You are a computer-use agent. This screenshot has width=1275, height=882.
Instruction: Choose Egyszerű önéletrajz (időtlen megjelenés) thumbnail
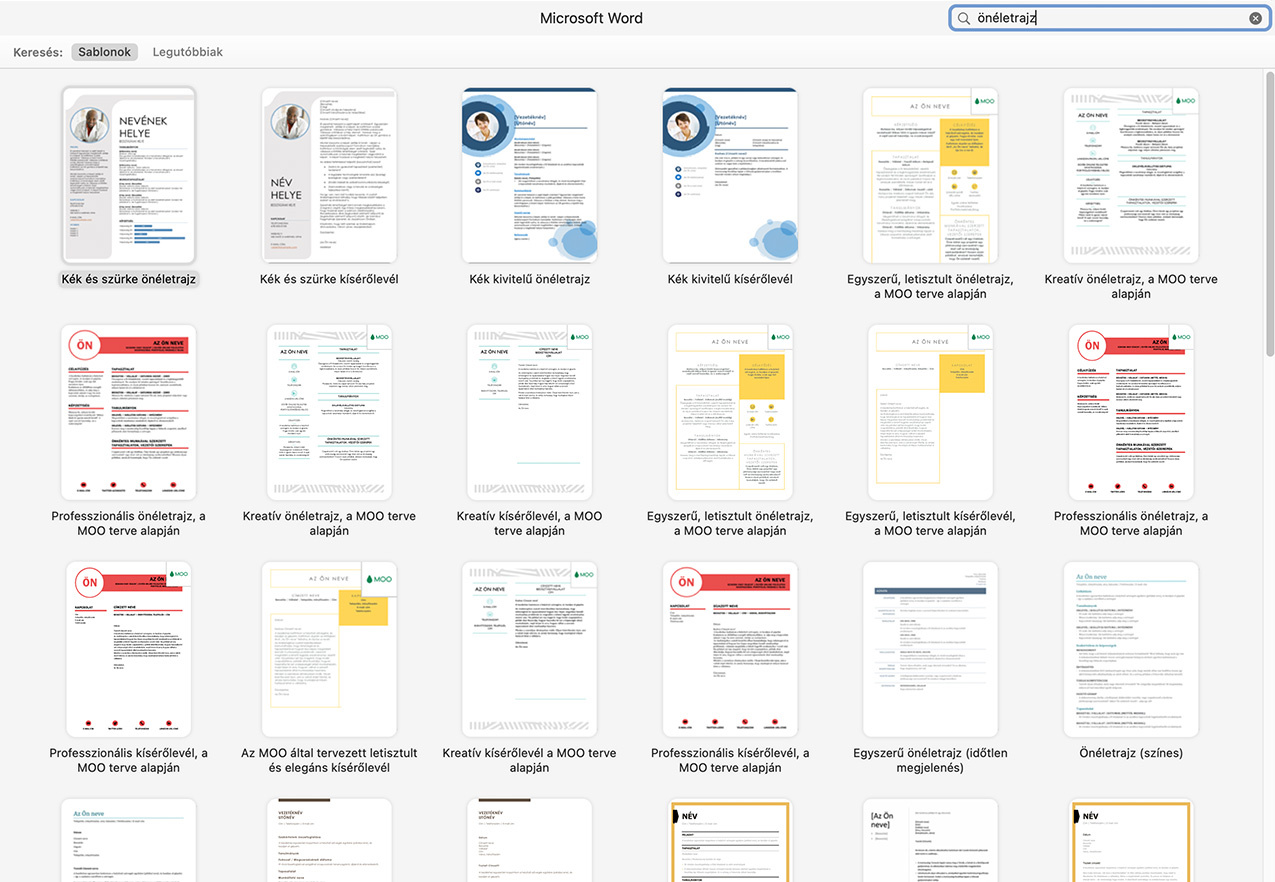(x=930, y=649)
